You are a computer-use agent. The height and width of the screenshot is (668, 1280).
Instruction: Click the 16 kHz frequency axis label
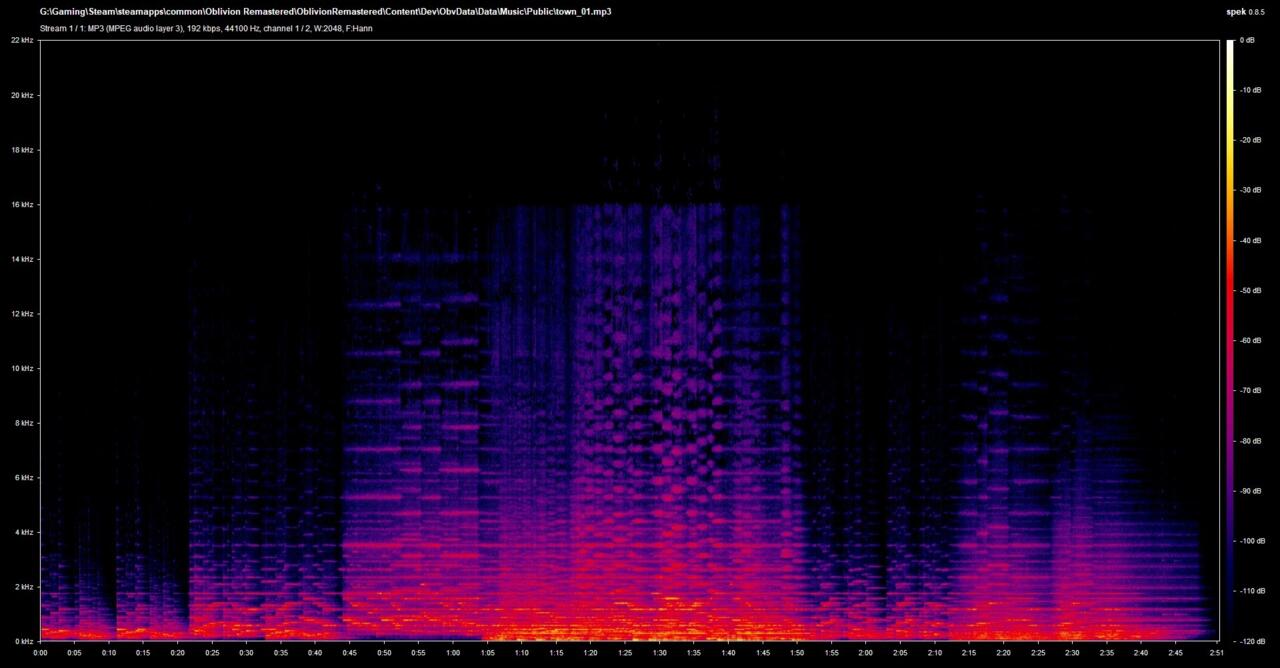point(23,204)
